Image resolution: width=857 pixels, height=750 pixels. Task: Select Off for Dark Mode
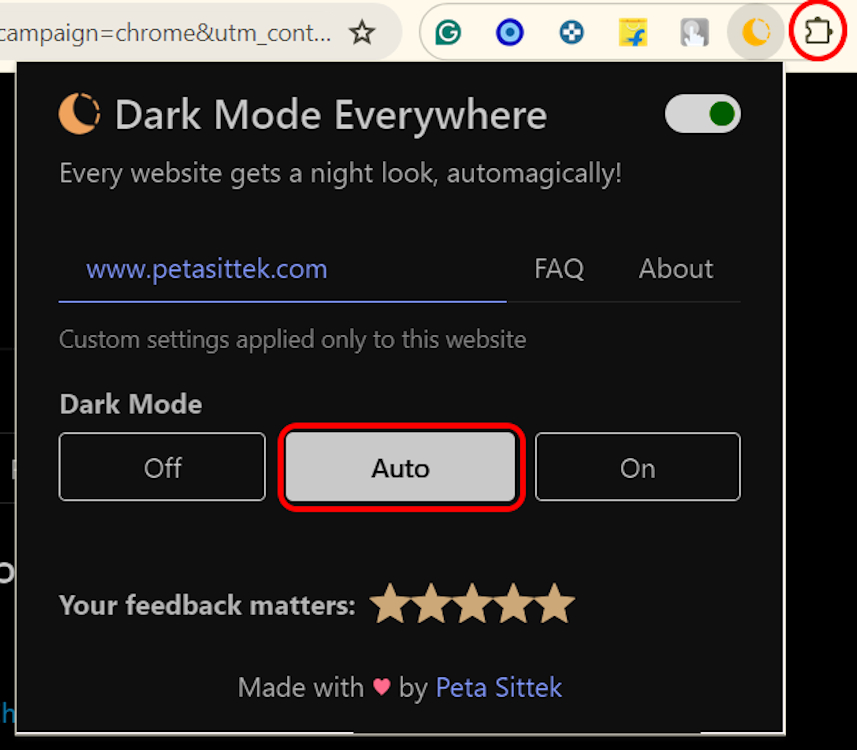click(162, 467)
